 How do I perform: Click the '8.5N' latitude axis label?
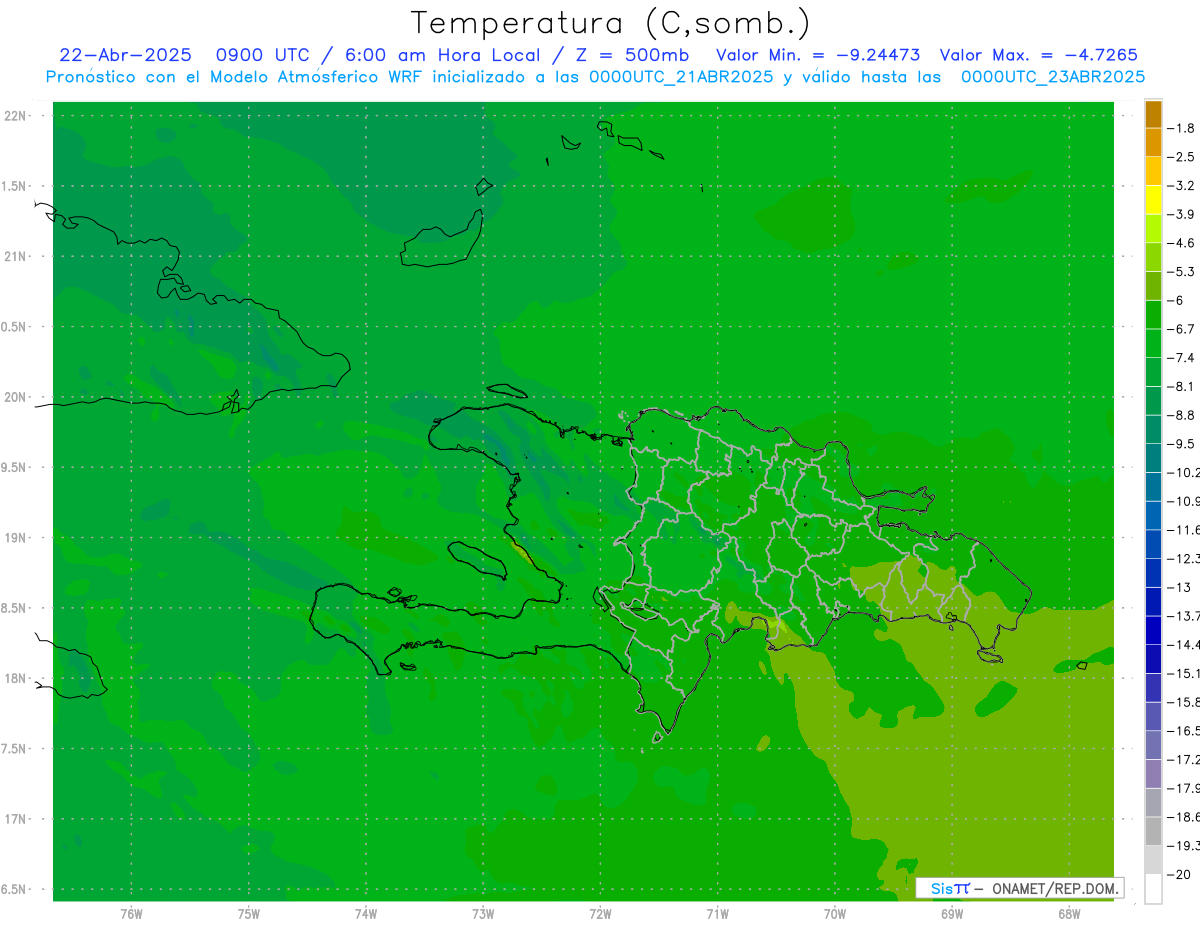15,608
